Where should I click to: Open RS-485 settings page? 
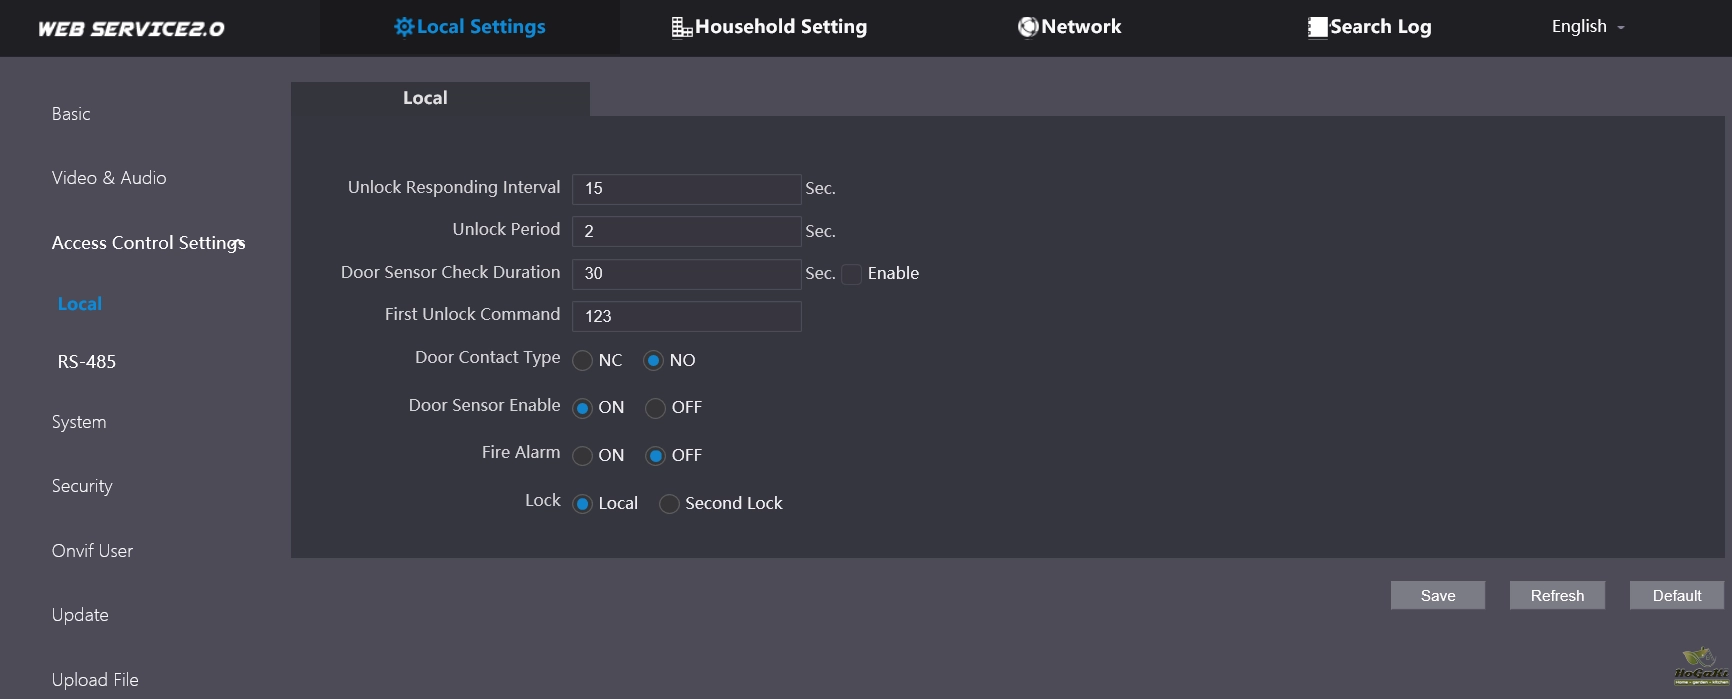coord(87,362)
